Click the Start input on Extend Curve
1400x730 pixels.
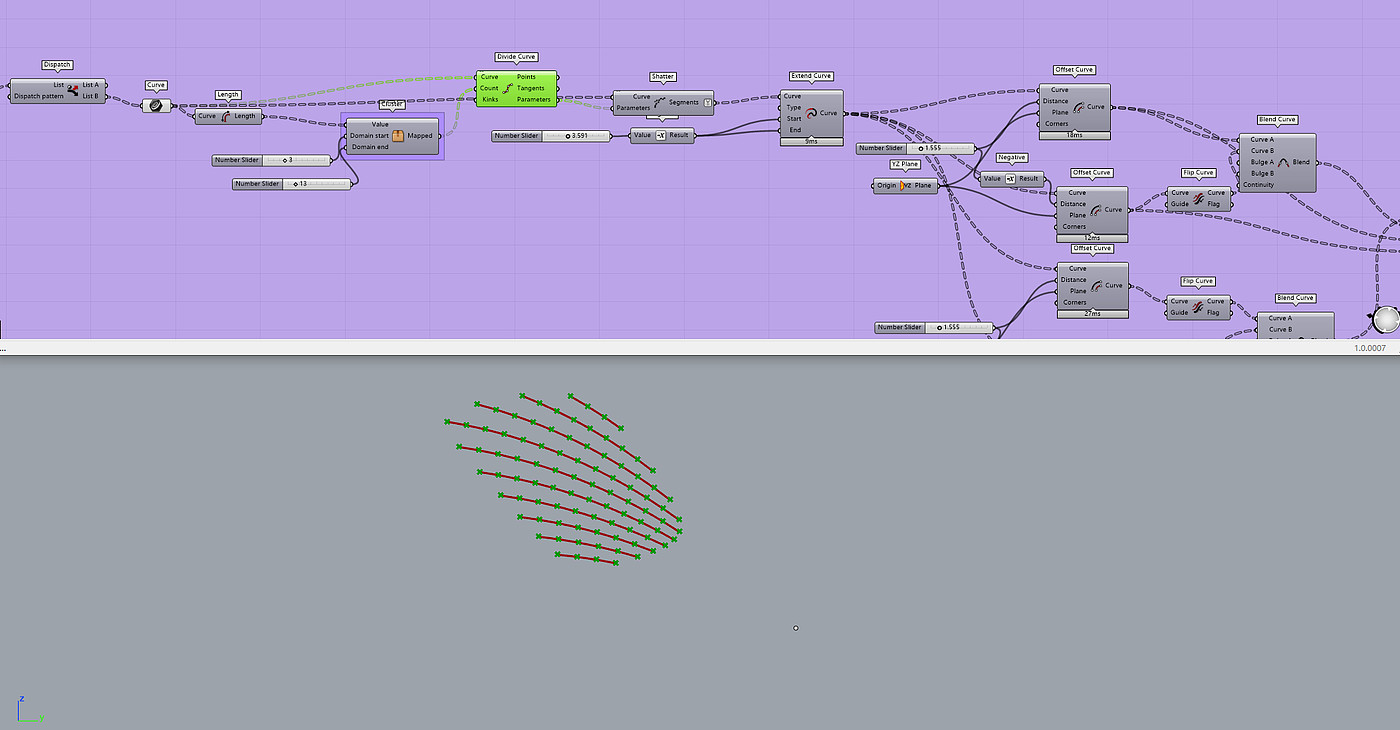794,119
